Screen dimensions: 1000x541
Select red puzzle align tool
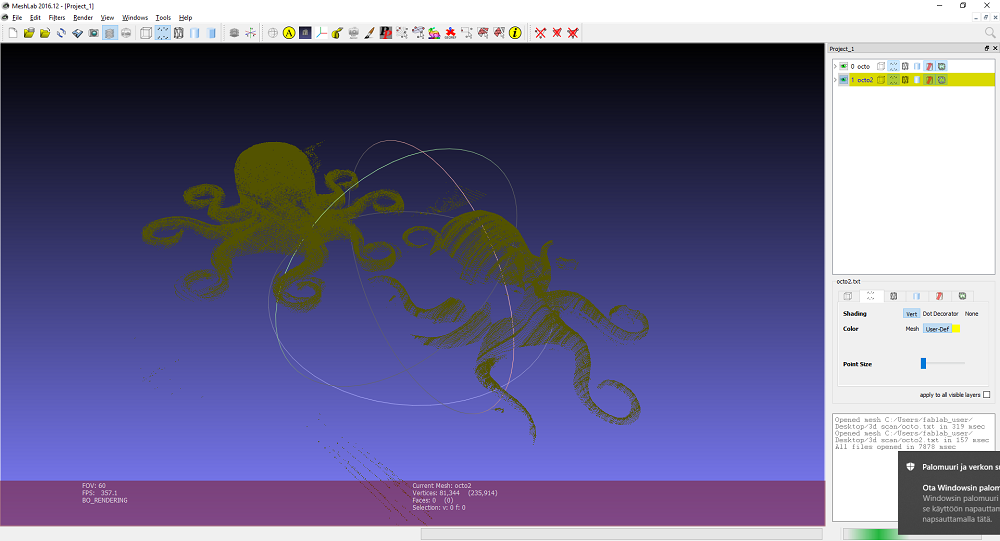point(451,33)
